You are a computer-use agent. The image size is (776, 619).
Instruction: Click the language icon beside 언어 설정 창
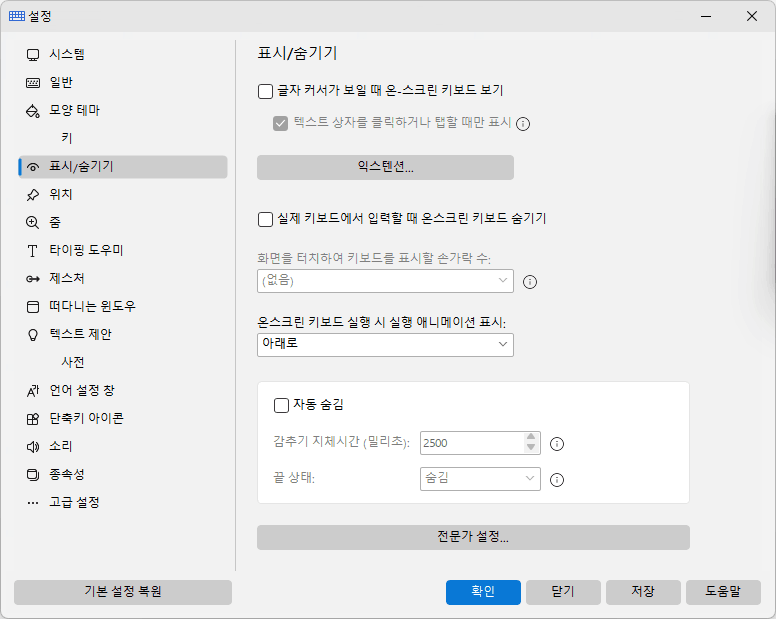[x=33, y=391]
